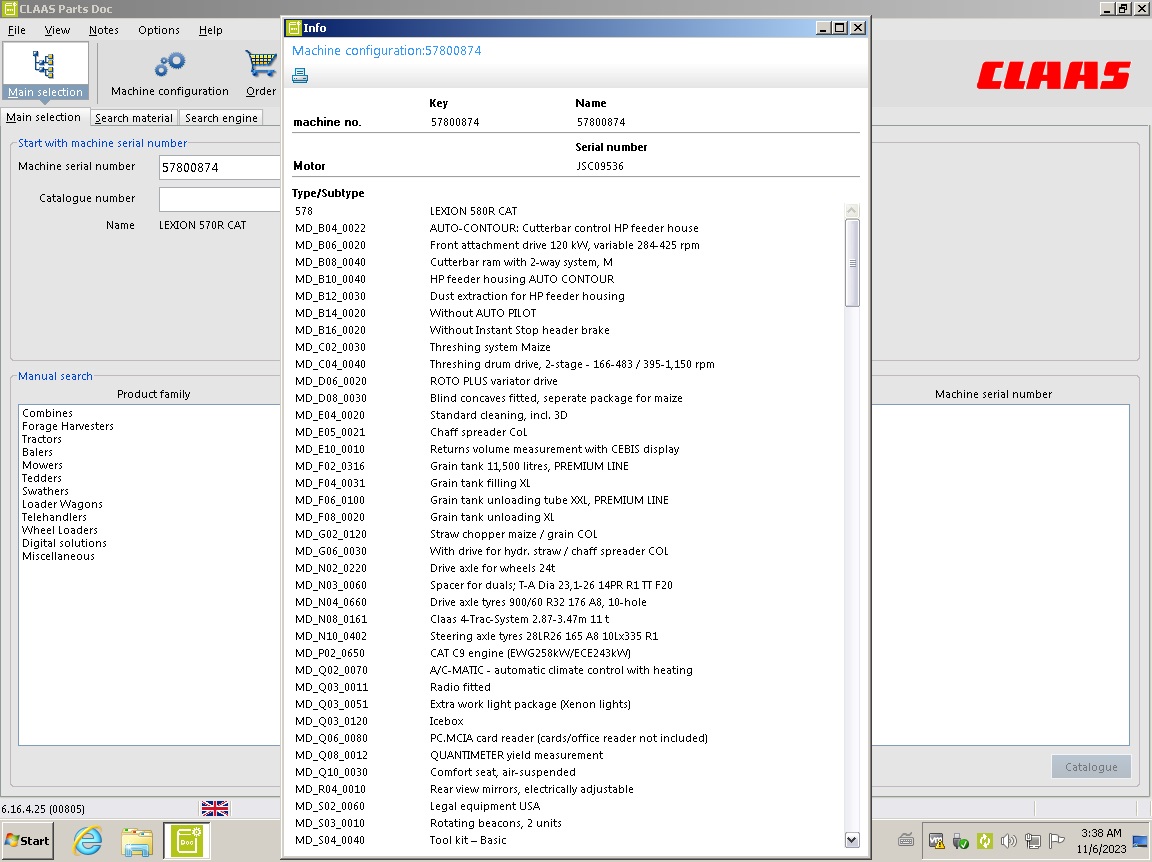Open the Action Center flag tray icon
This screenshot has width=1152, height=862.
pos(1057,841)
